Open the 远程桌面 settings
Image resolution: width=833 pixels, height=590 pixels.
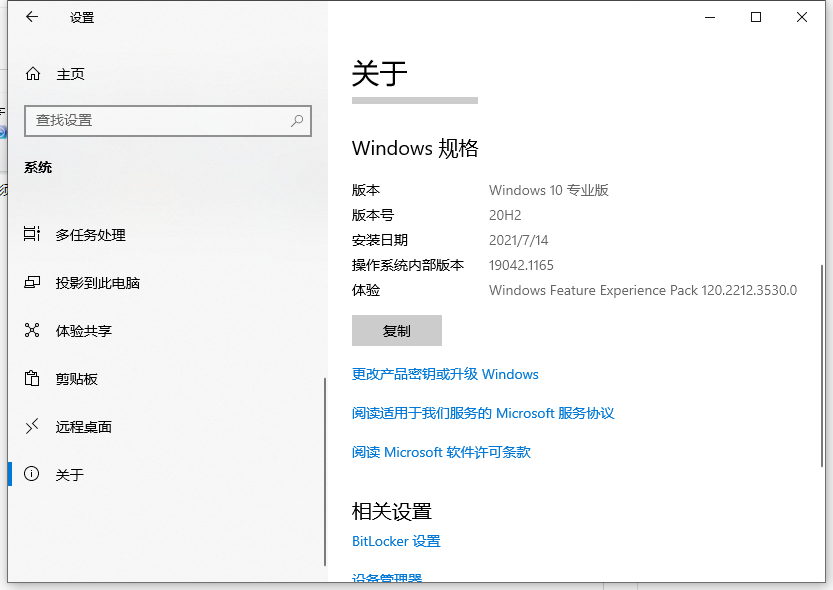pyautogui.click(x=83, y=427)
